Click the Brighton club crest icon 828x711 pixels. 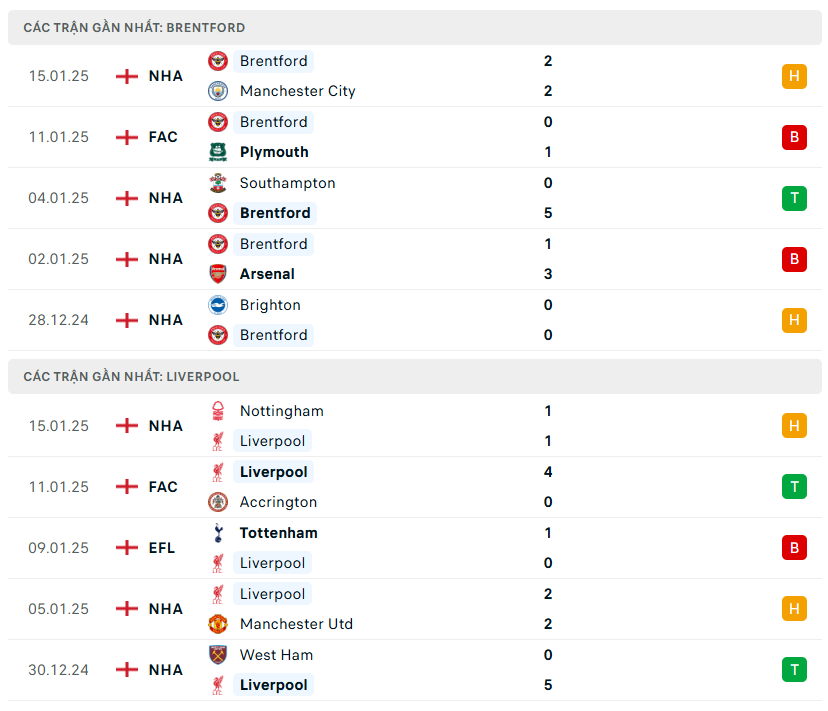(218, 305)
